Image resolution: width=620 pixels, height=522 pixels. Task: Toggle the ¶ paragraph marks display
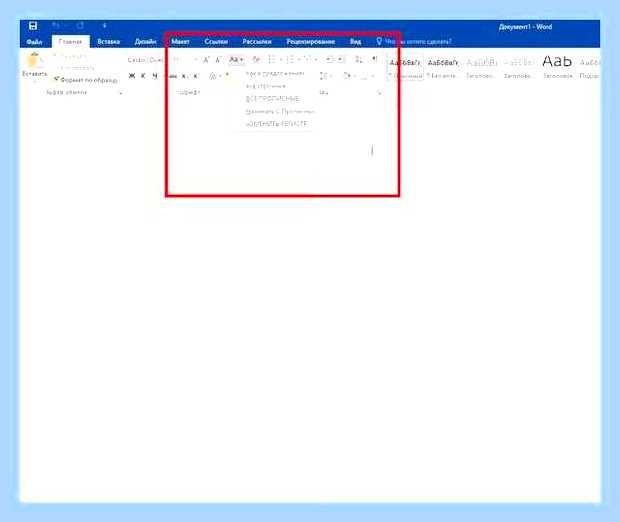coord(374,60)
